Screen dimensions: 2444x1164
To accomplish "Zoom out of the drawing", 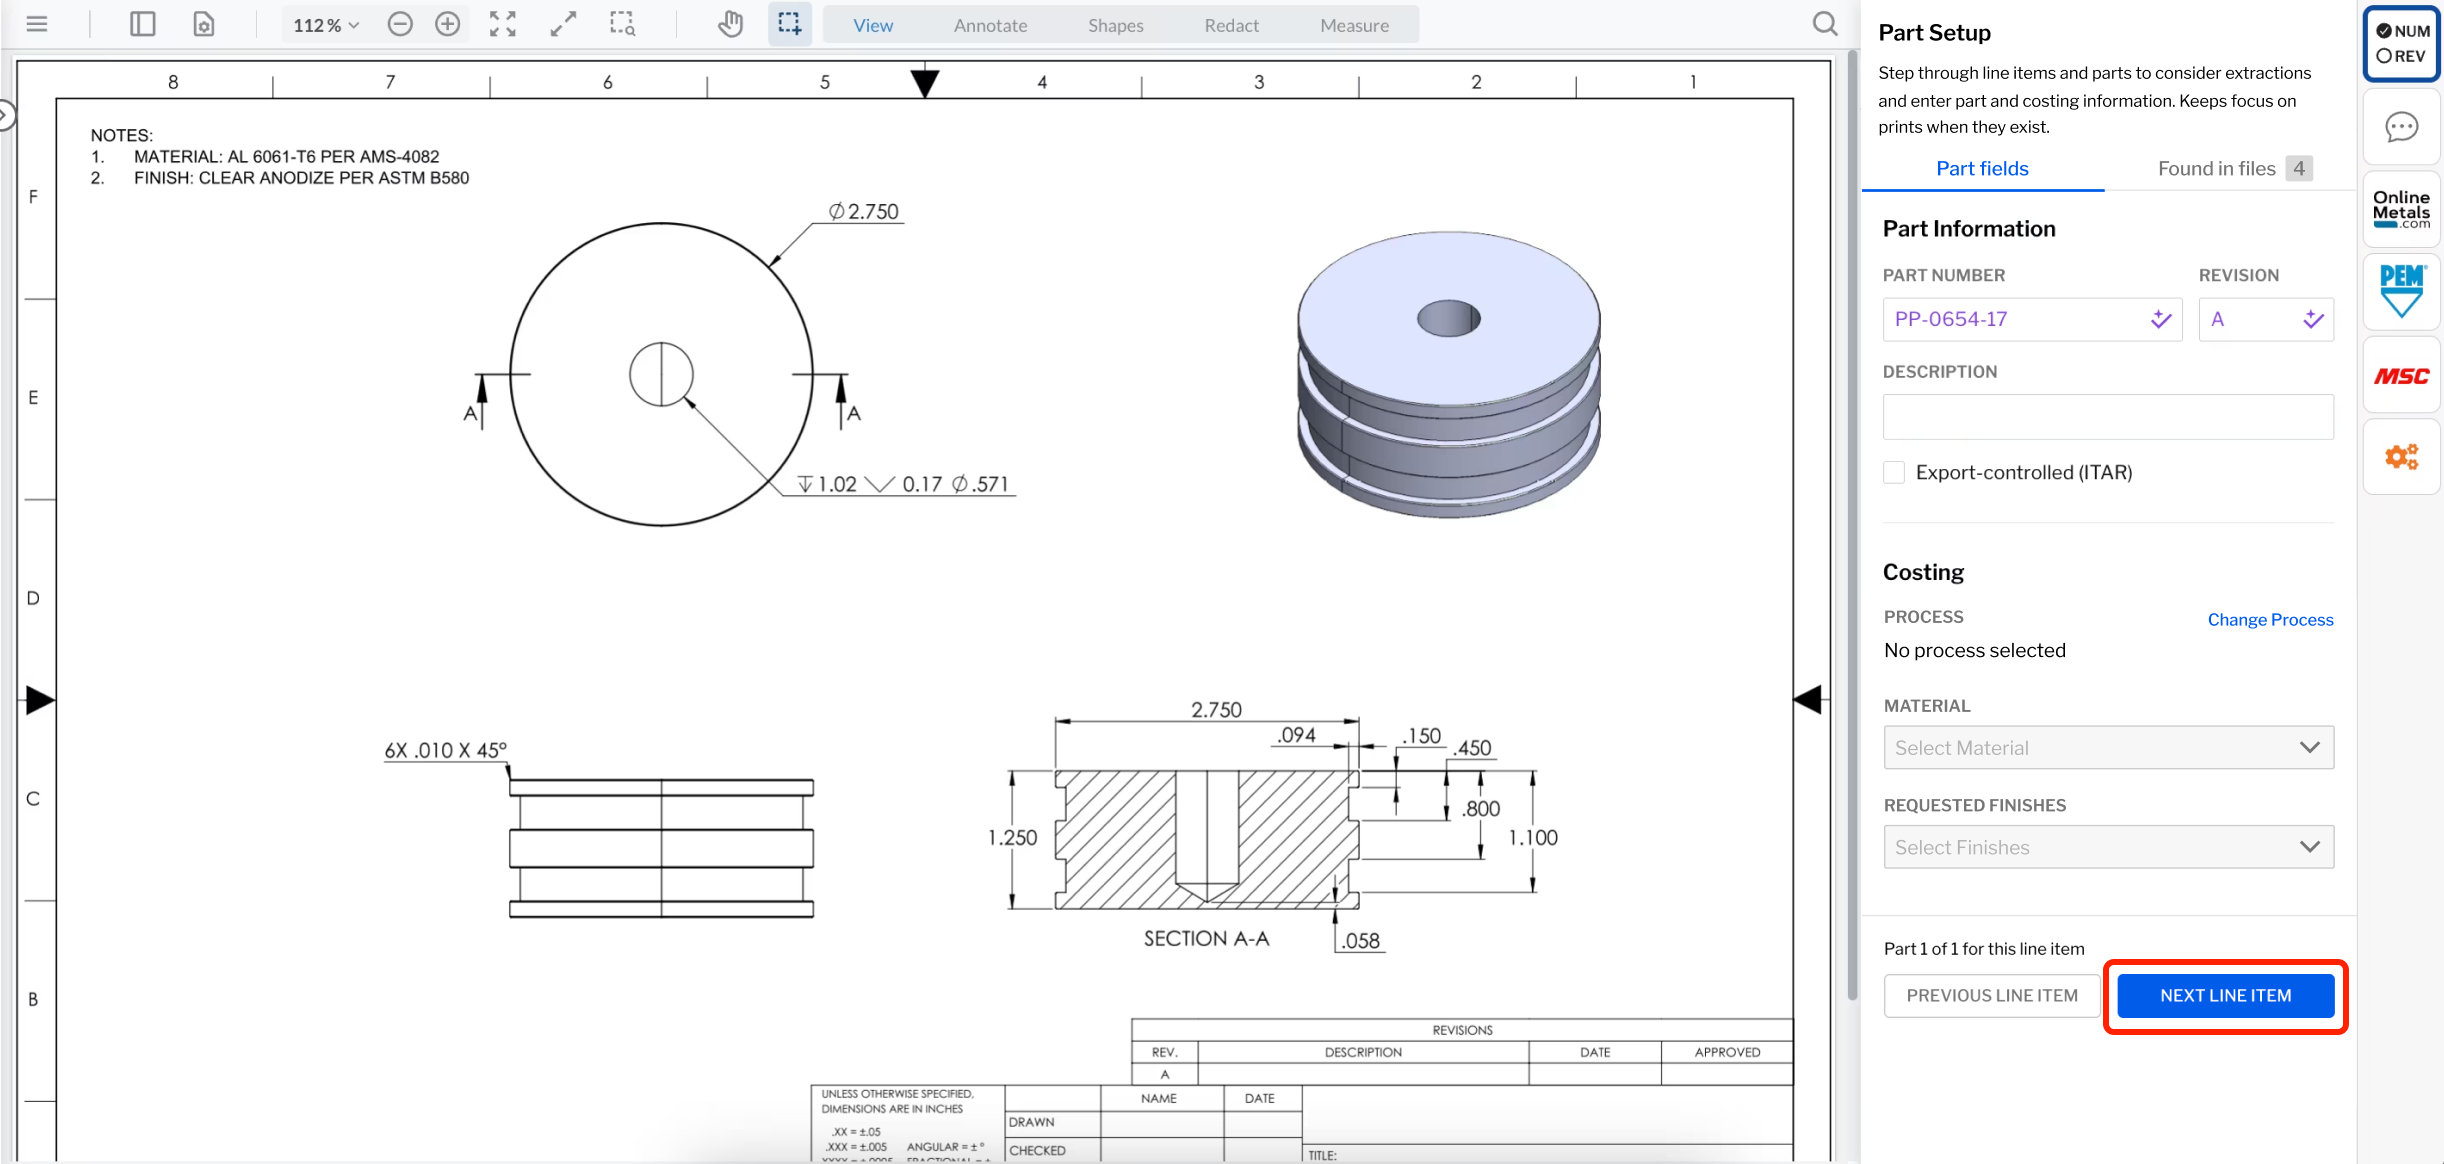I will tap(399, 24).
